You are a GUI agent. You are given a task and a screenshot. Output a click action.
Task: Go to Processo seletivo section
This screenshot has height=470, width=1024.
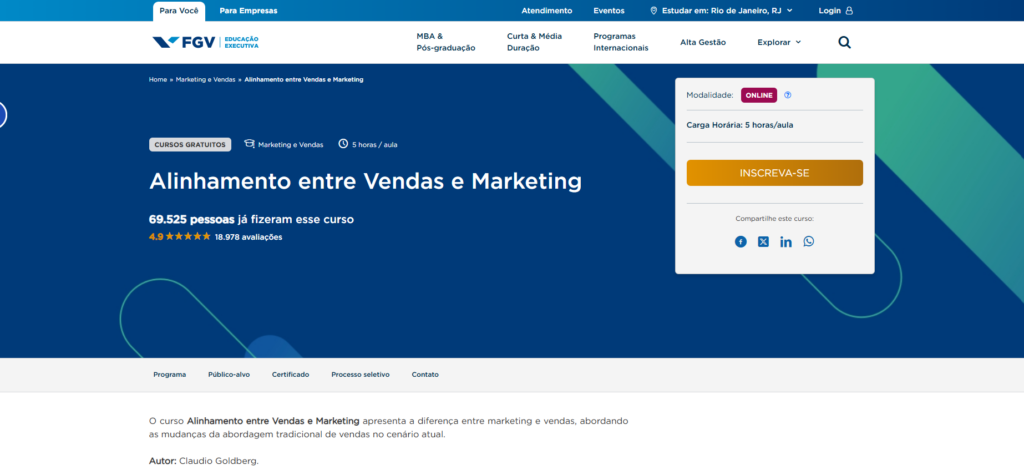coord(360,375)
